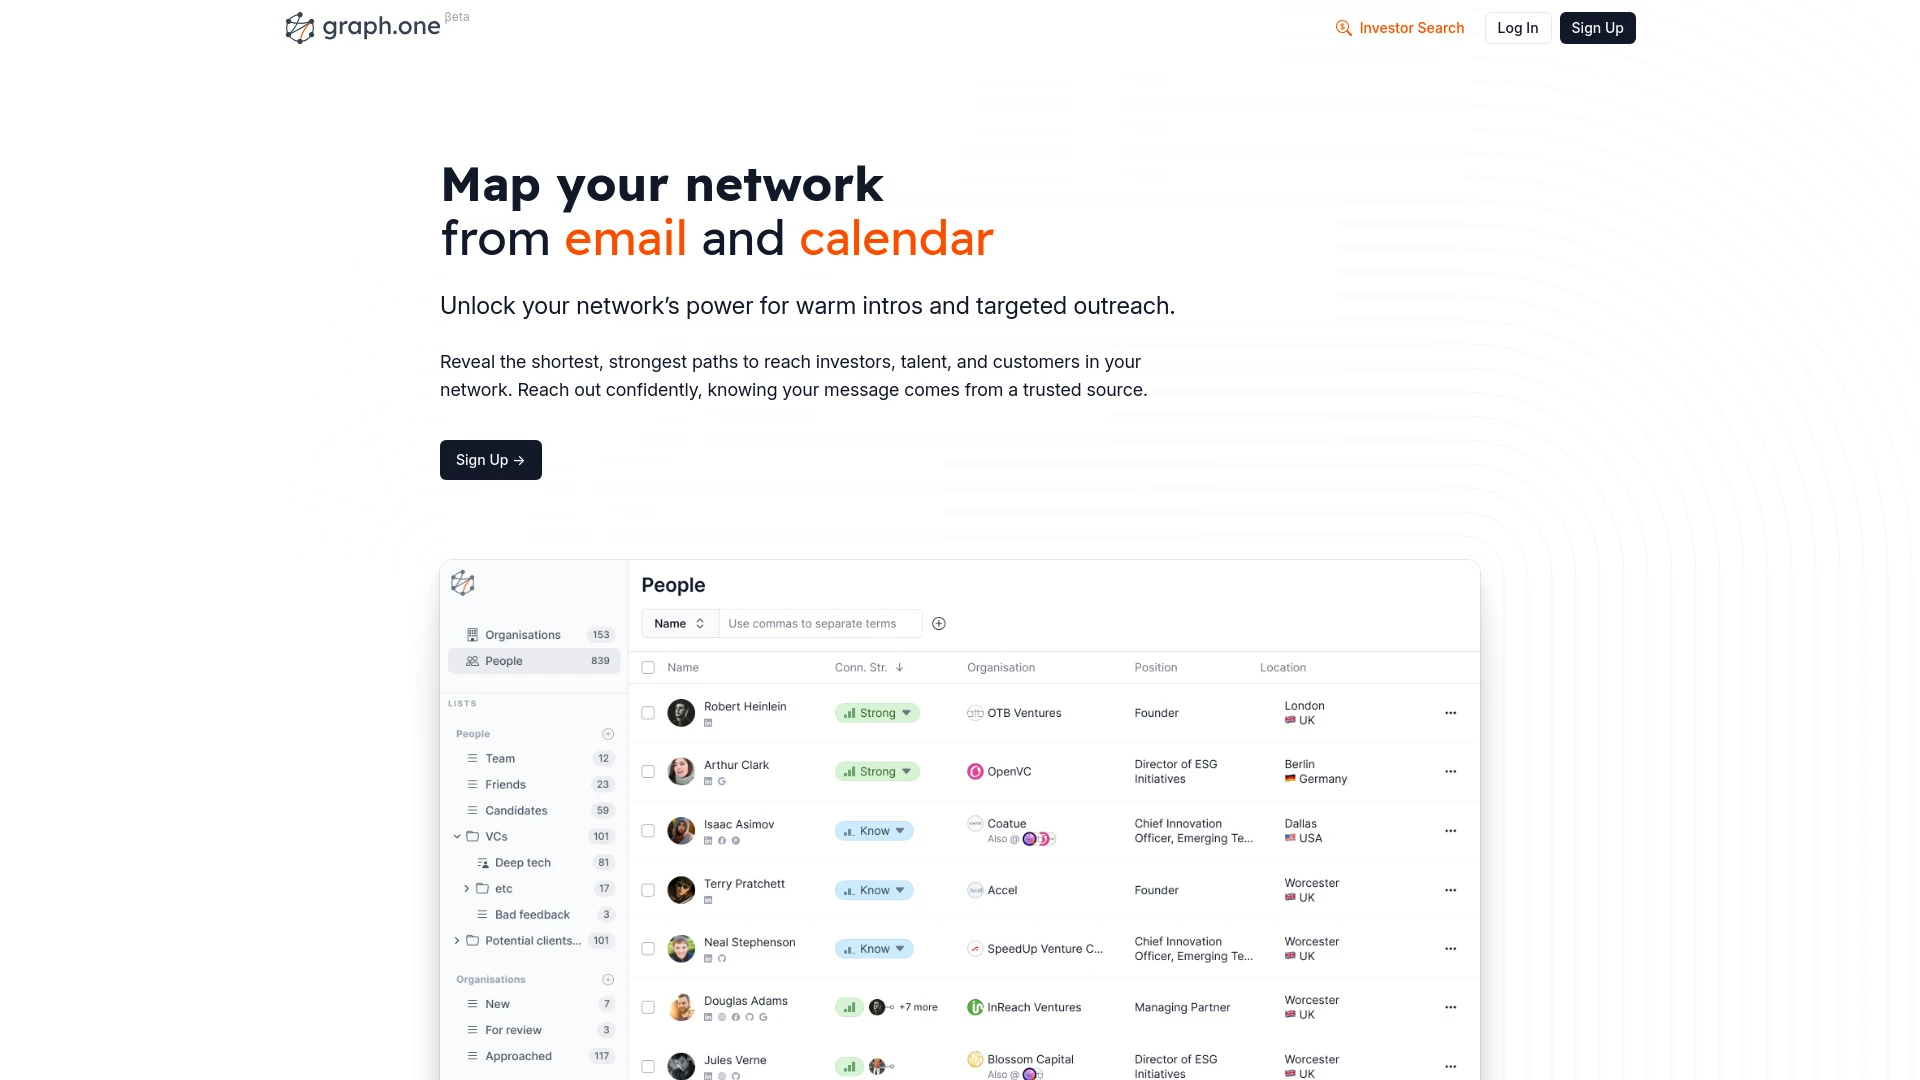Screen dimensions: 1920x1080
Task: Click the Sign Up arrow button
Action: (x=491, y=460)
